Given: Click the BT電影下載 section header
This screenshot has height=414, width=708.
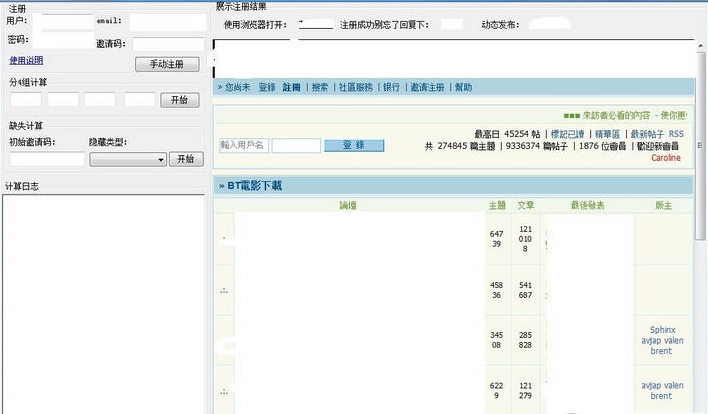Looking at the screenshot, I should coord(254,185).
